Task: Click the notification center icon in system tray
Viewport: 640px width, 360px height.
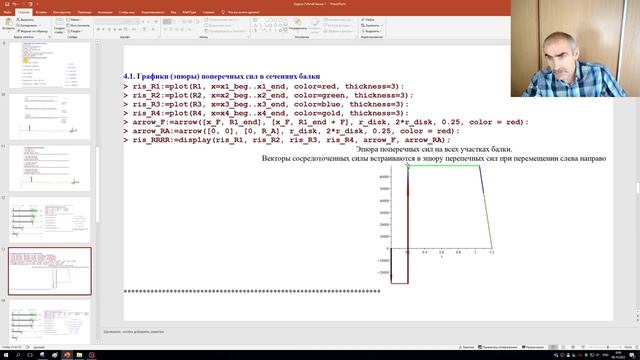Action: (633, 355)
